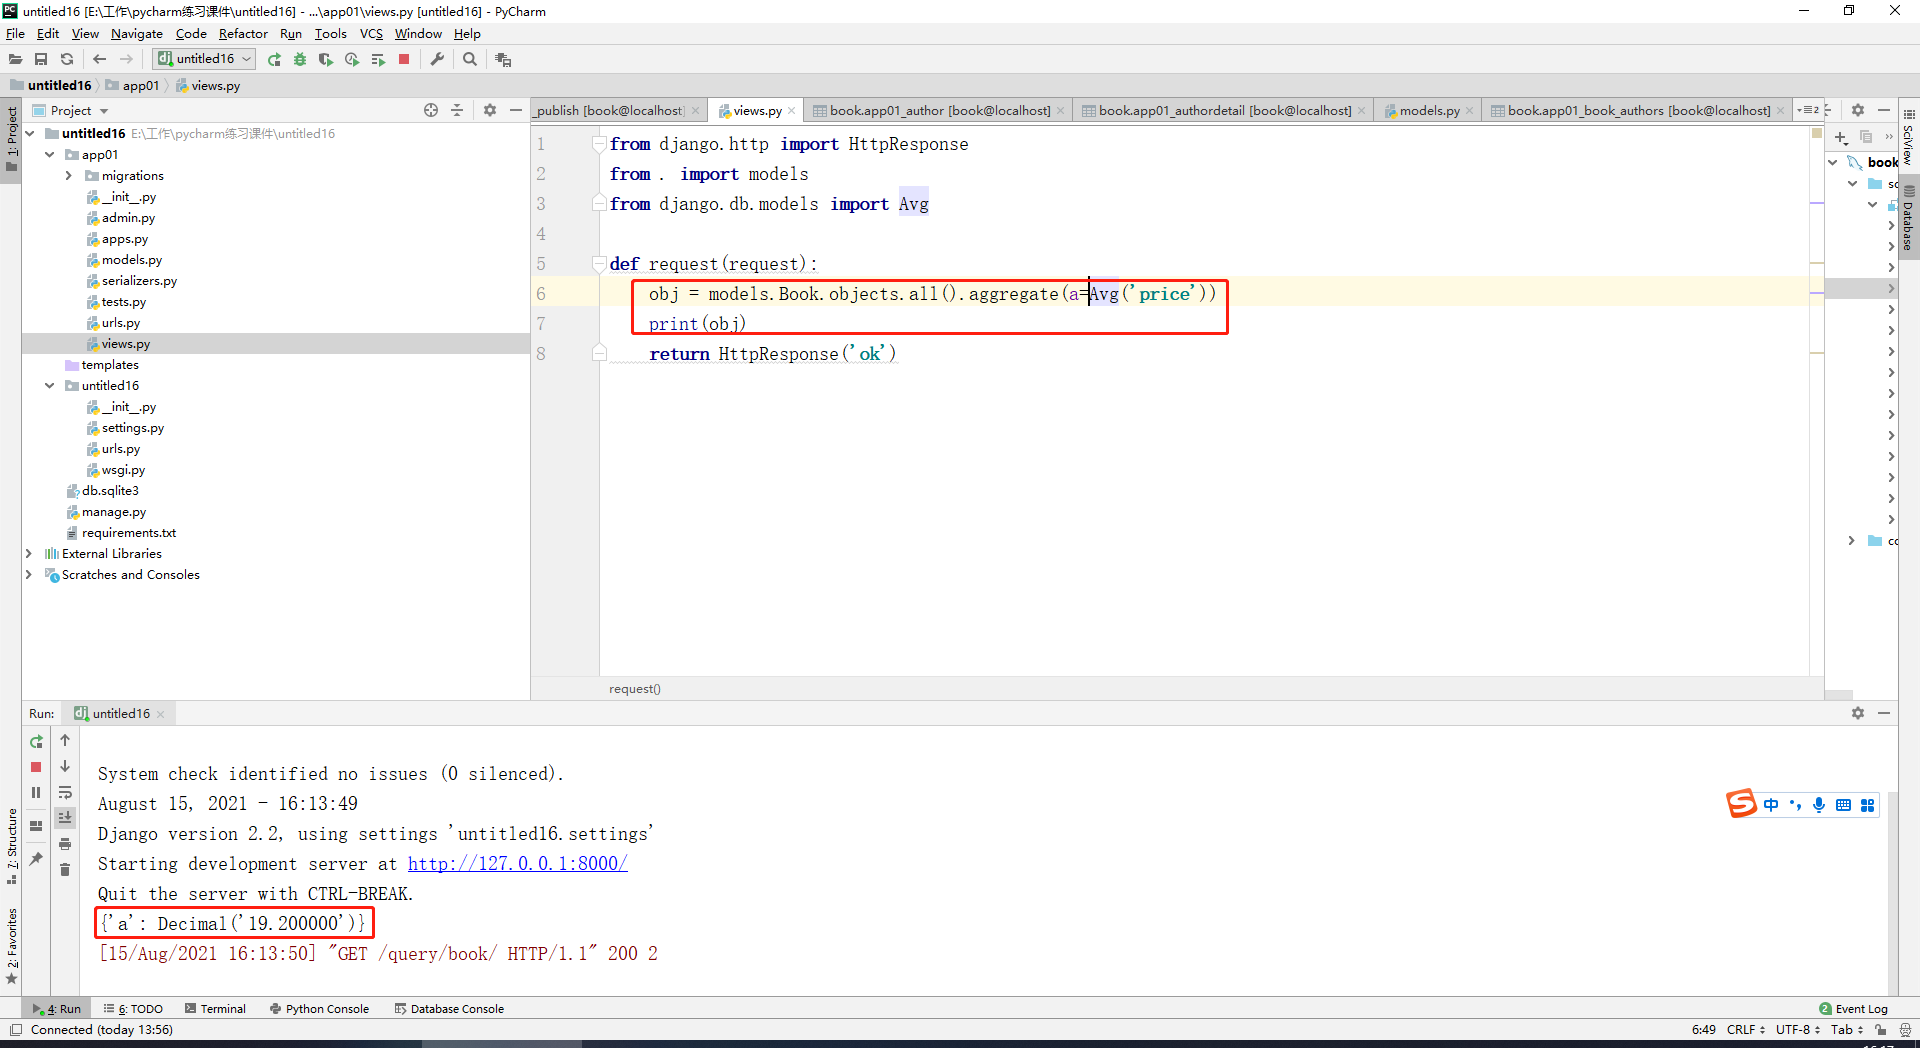The width and height of the screenshot is (1920, 1048).
Task: Open the VCS menu
Action: tap(371, 34)
